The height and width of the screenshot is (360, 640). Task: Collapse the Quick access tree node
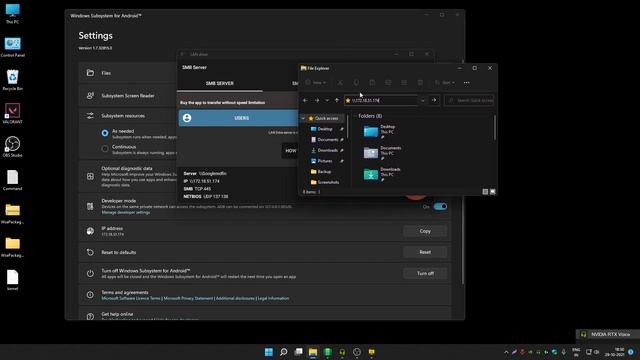coord(303,118)
